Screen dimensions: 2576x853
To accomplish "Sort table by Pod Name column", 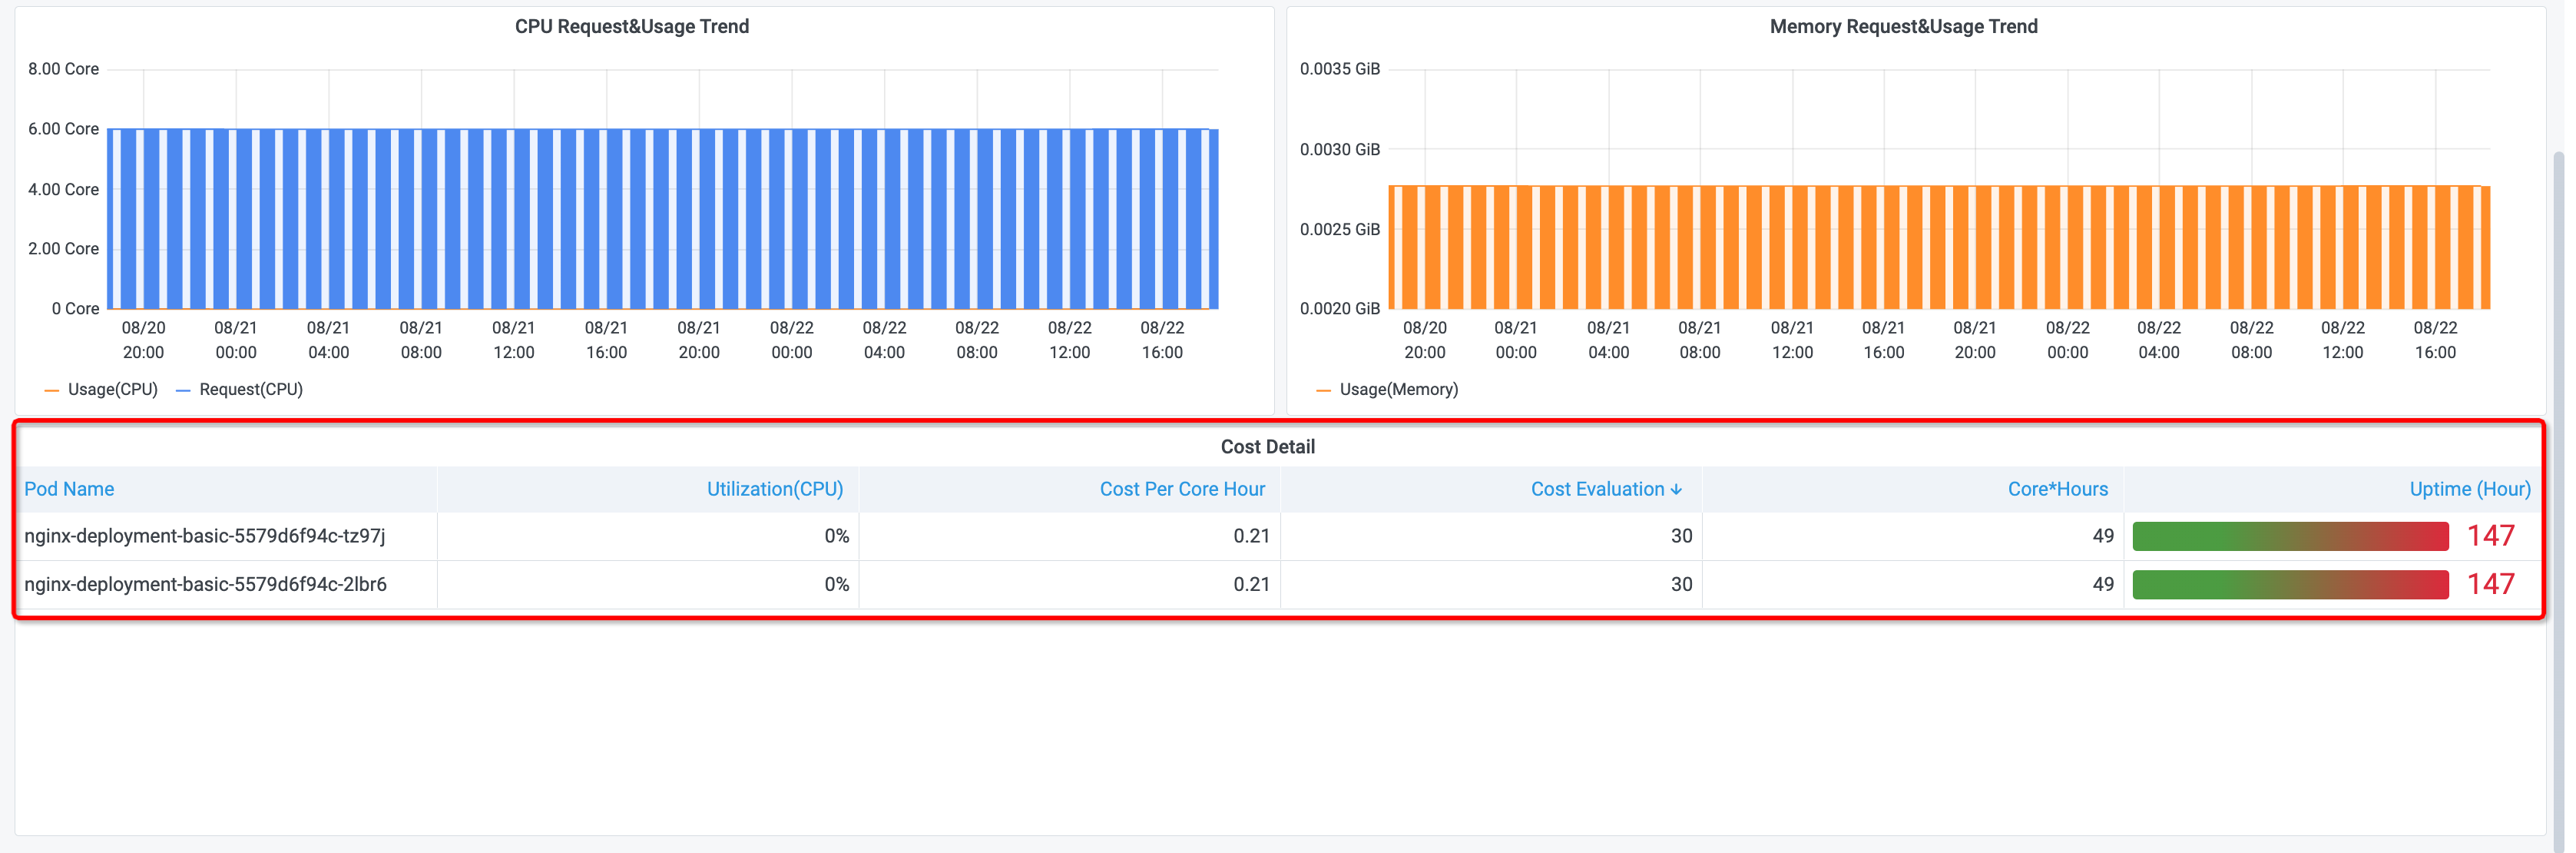I will point(69,489).
